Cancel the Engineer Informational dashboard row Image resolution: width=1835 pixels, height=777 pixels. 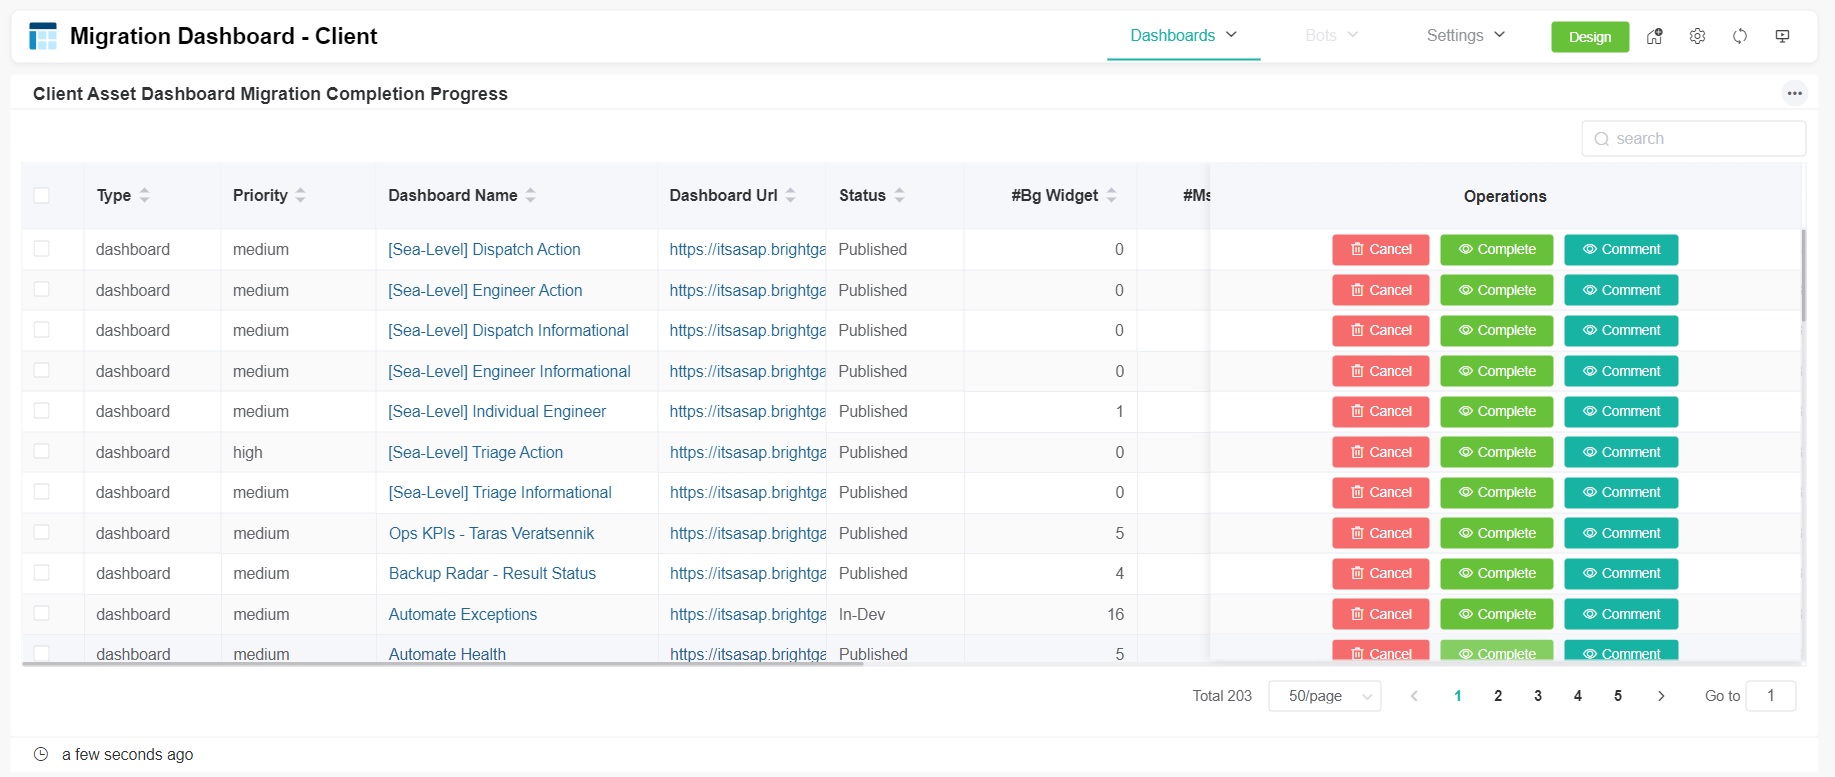click(1381, 371)
